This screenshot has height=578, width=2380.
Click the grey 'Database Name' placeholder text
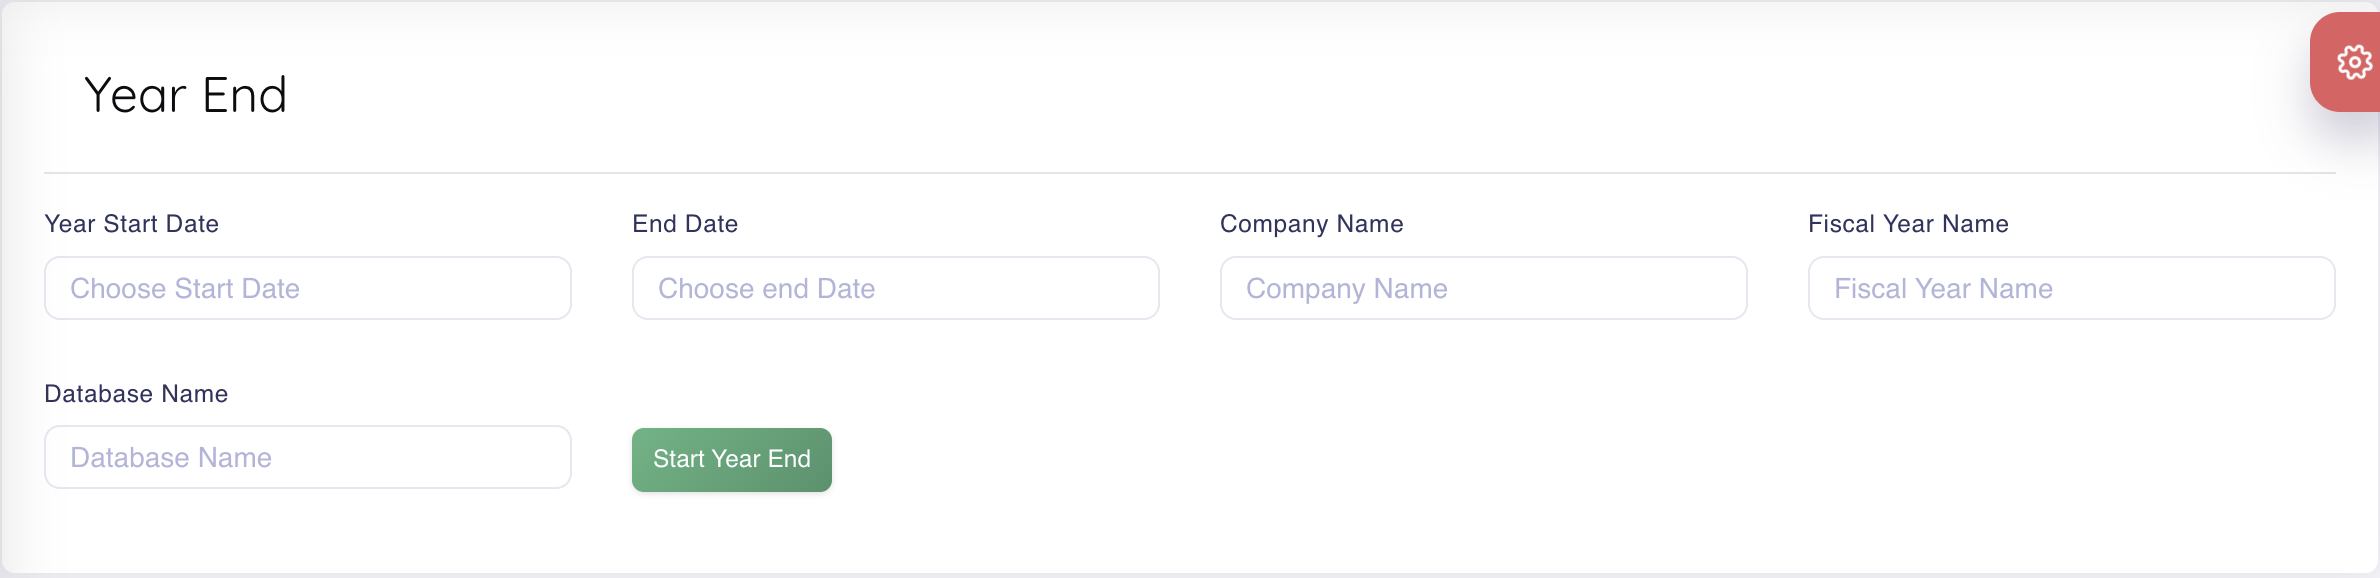(x=171, y=458)
